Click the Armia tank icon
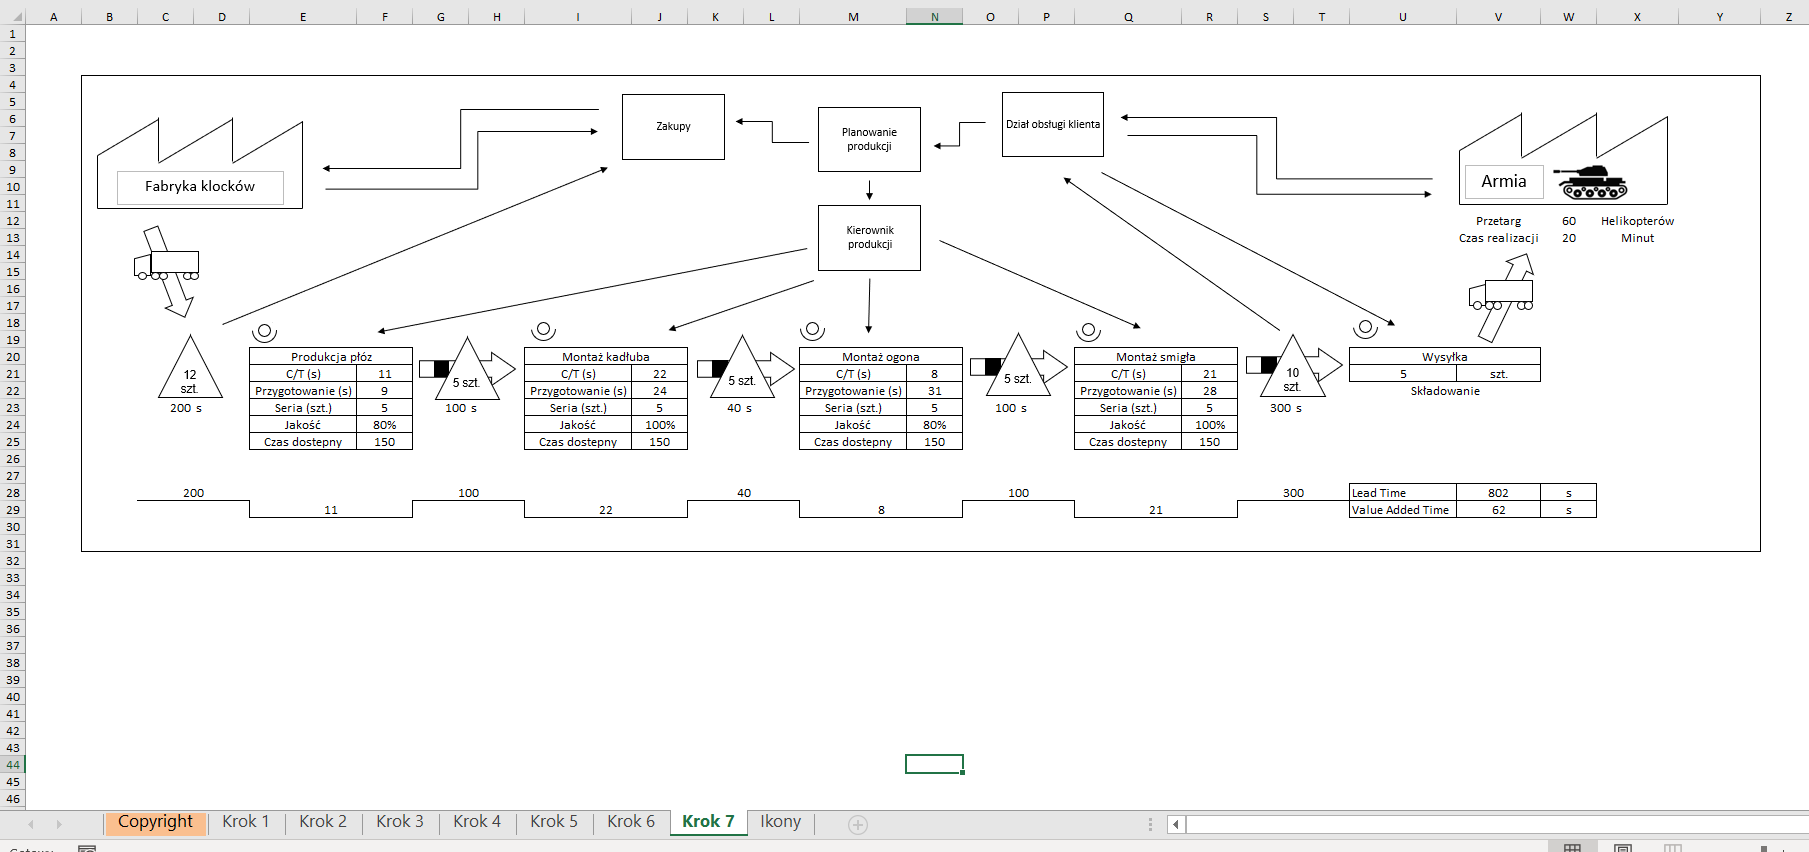Screen dimensions: 1809x852 pos(1593,182)
